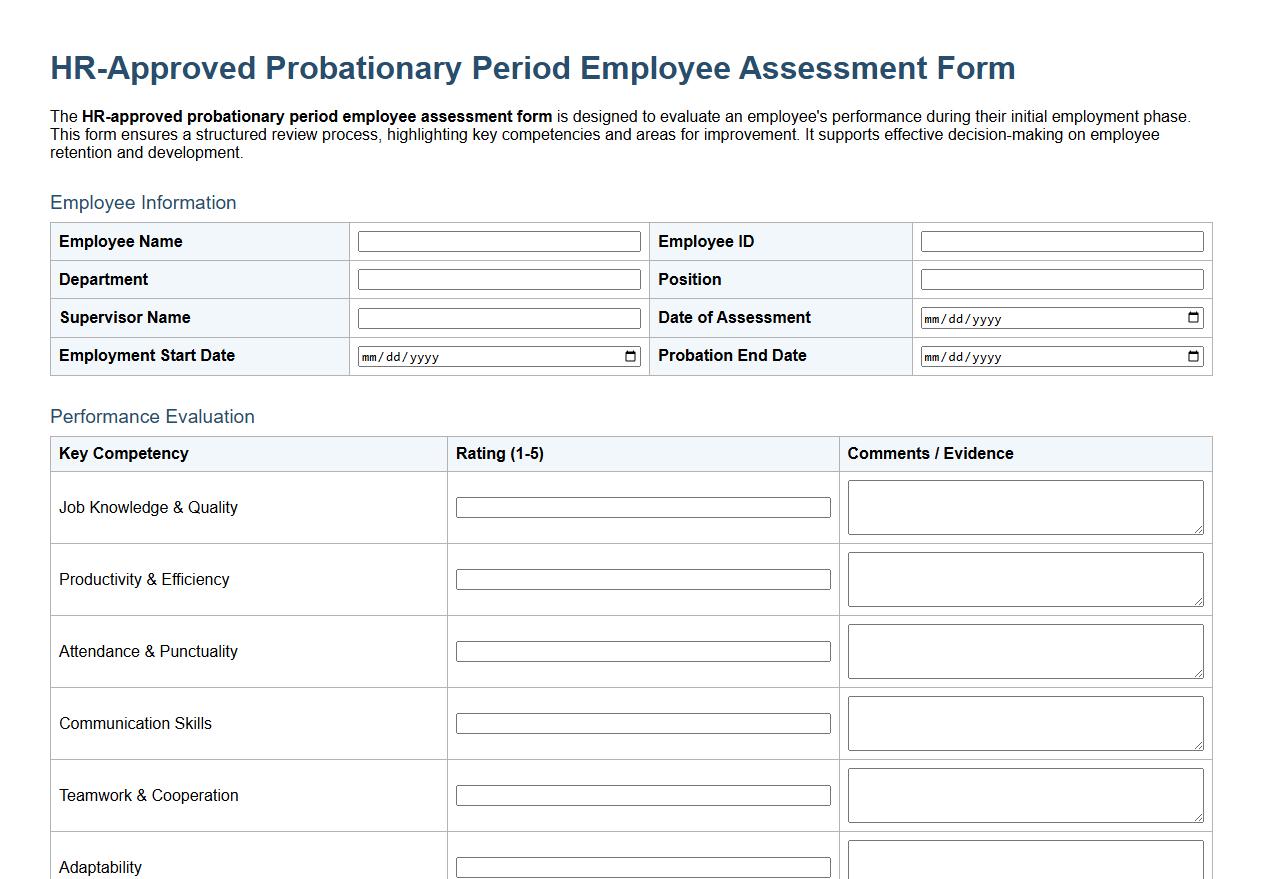The height and width of the screenshot is (879, 1263).
Task: Click the Adaptability rating field
Action: tap(643, 867)
